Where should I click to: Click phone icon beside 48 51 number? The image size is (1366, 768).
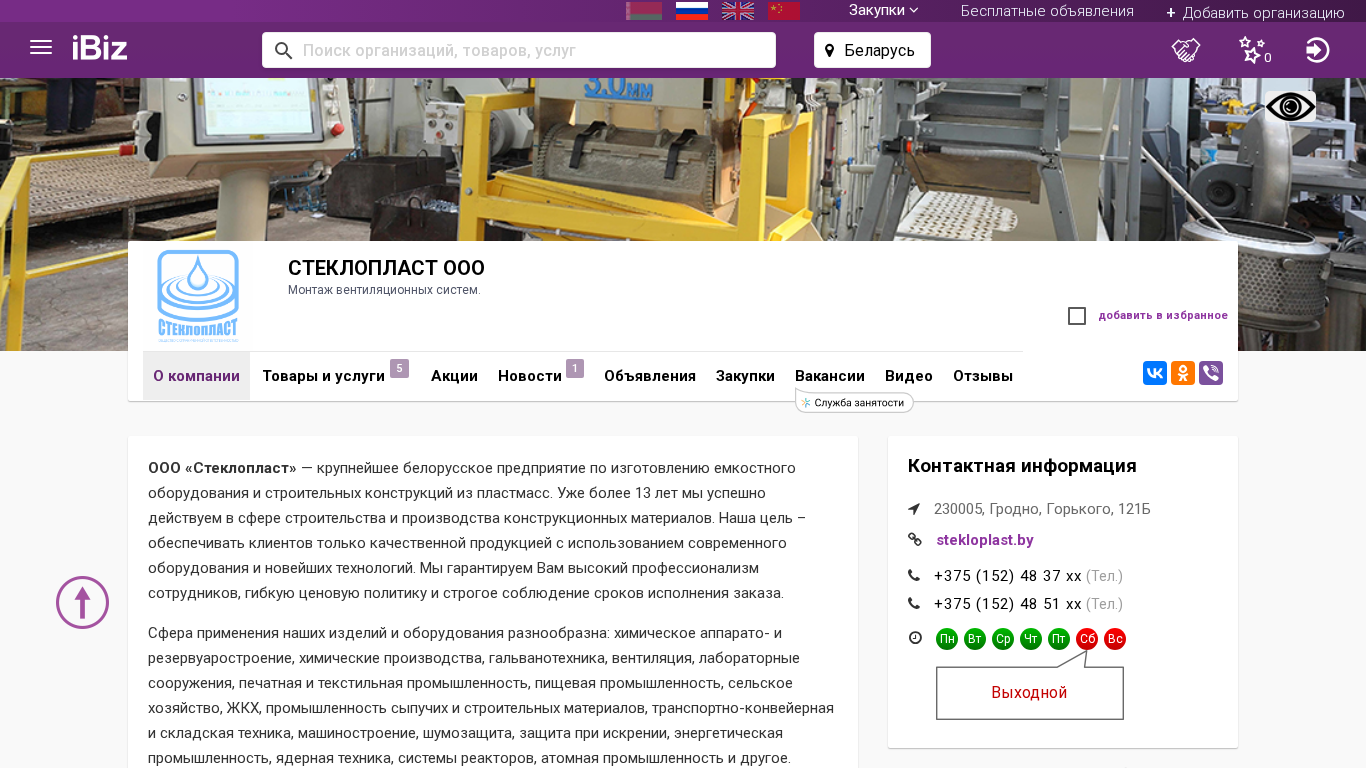click(914, 604)
